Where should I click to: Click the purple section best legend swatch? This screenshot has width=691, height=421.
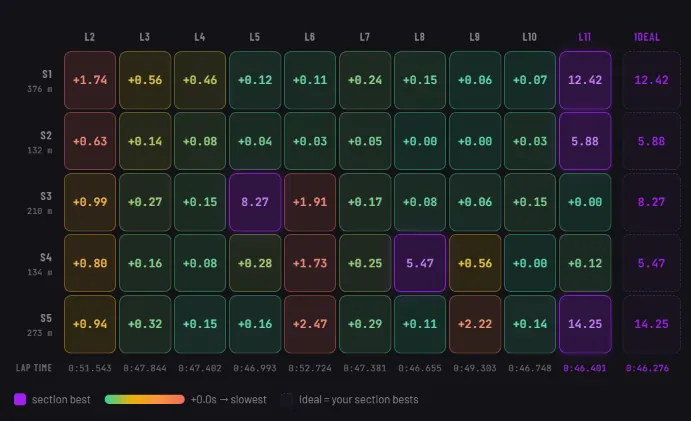pos(20,399)
